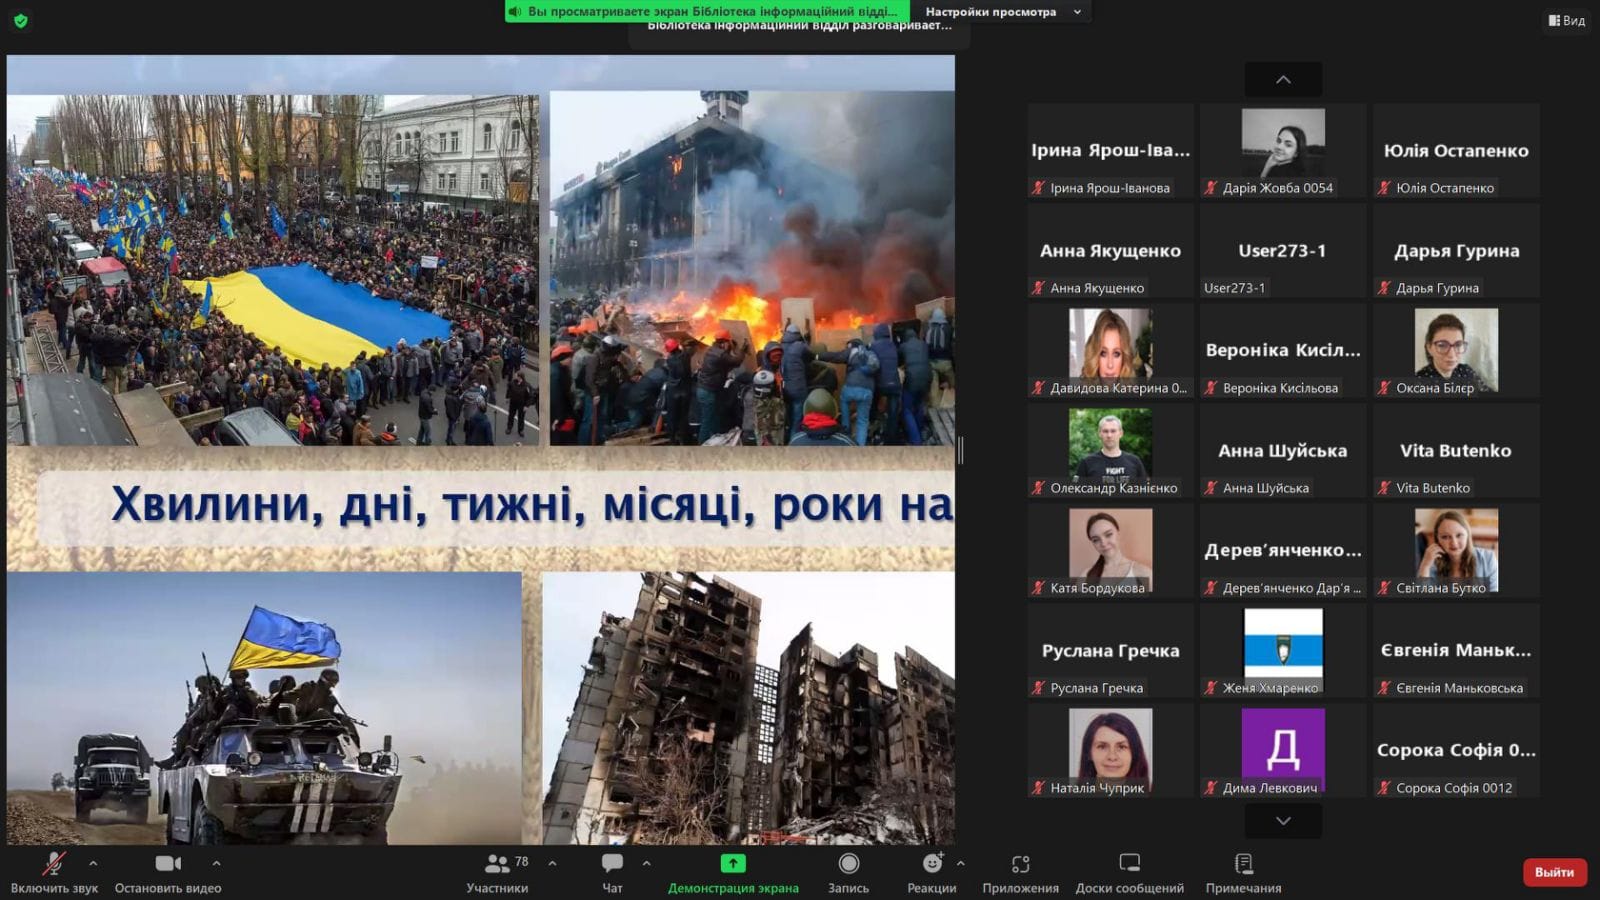Switch layout using the Вид menu
The width and height of the screenshot is (1600, 900).
point(1566,20)
